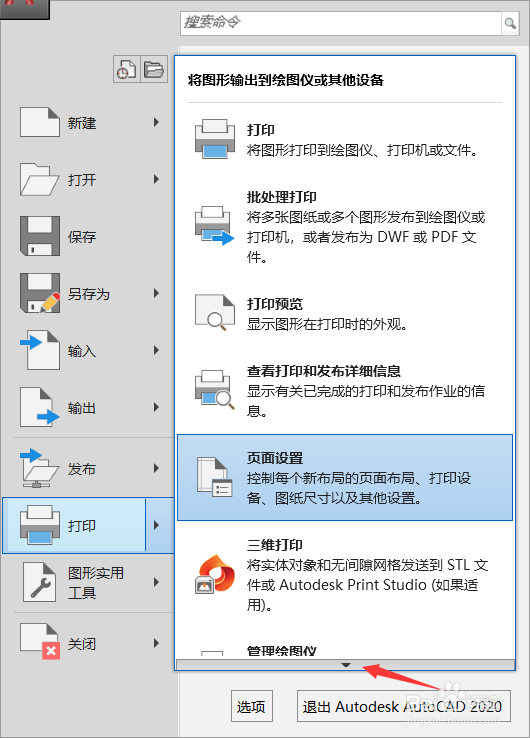Select 关闭 menu label

[82, 644]
